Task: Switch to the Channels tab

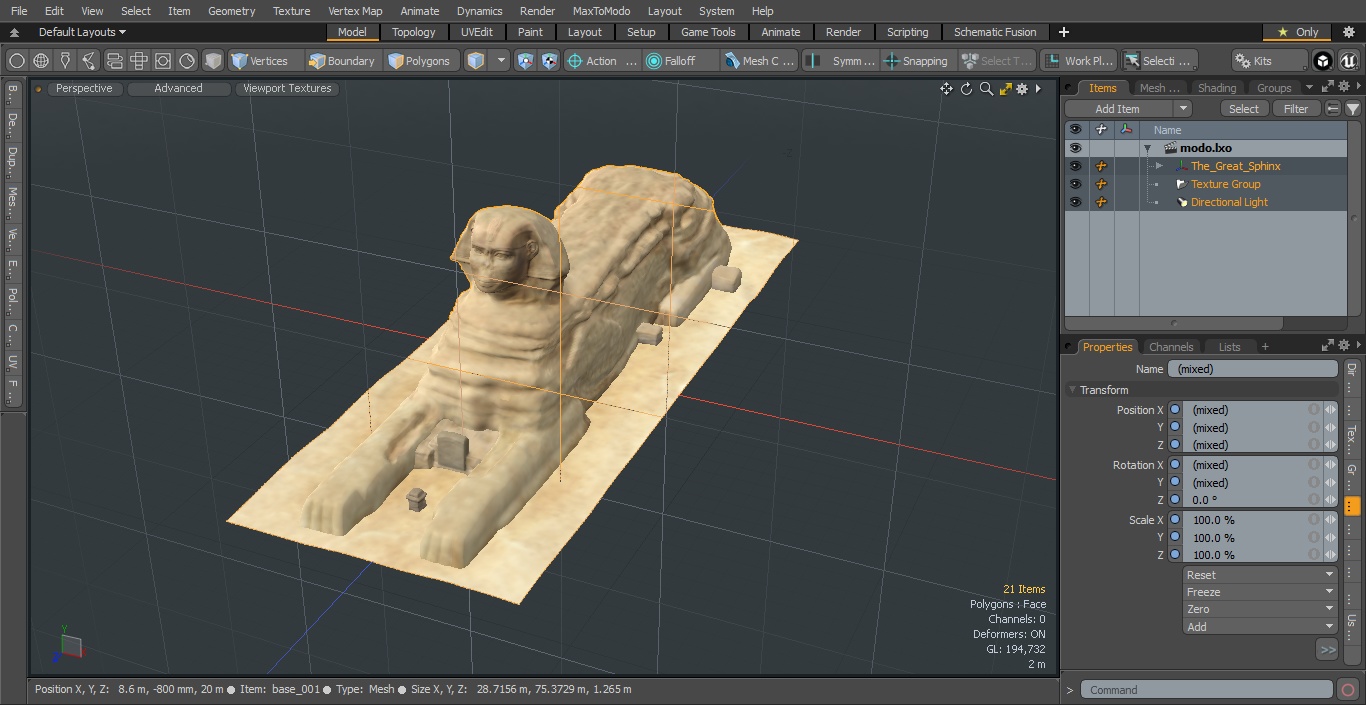Action: pos(1171,347)
